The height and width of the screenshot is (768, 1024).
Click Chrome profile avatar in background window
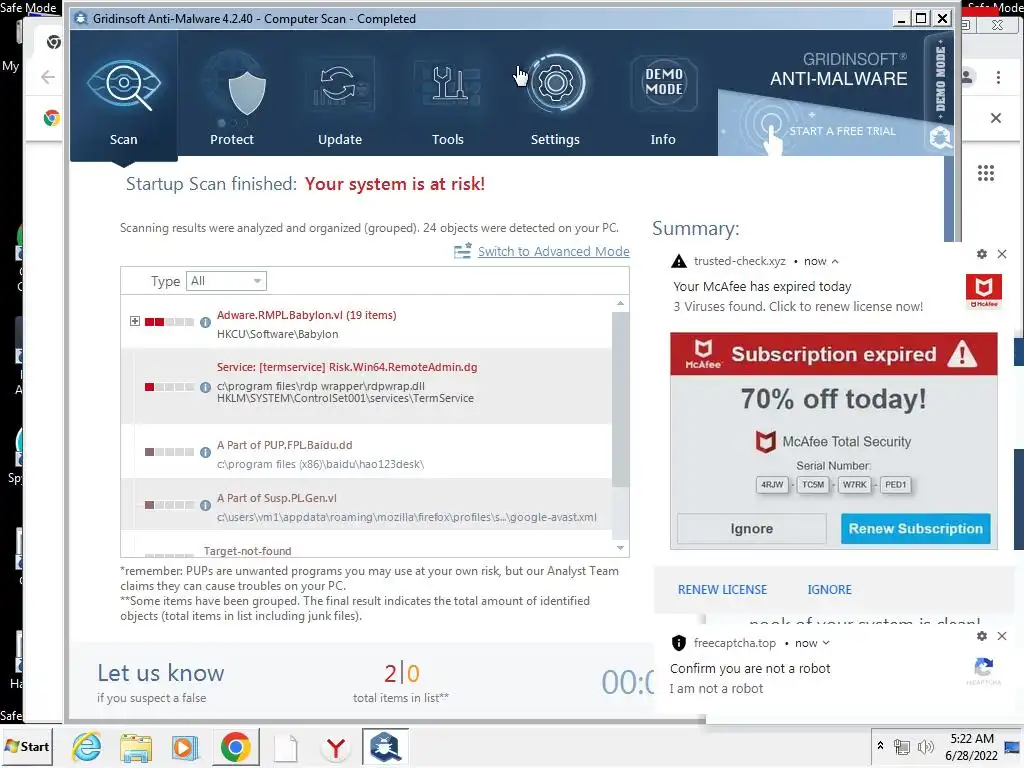[967, 77]
